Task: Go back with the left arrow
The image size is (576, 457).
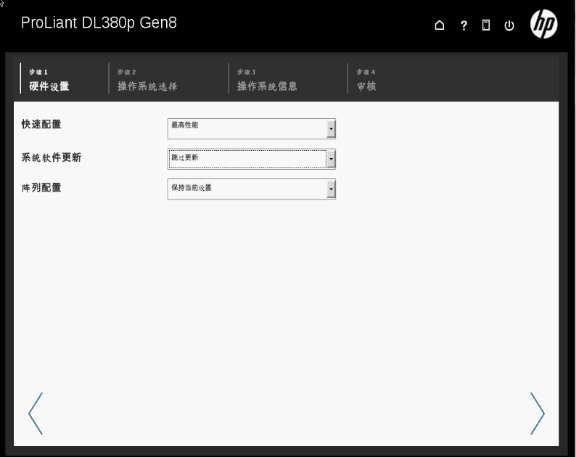Action: tap(36, 414)
